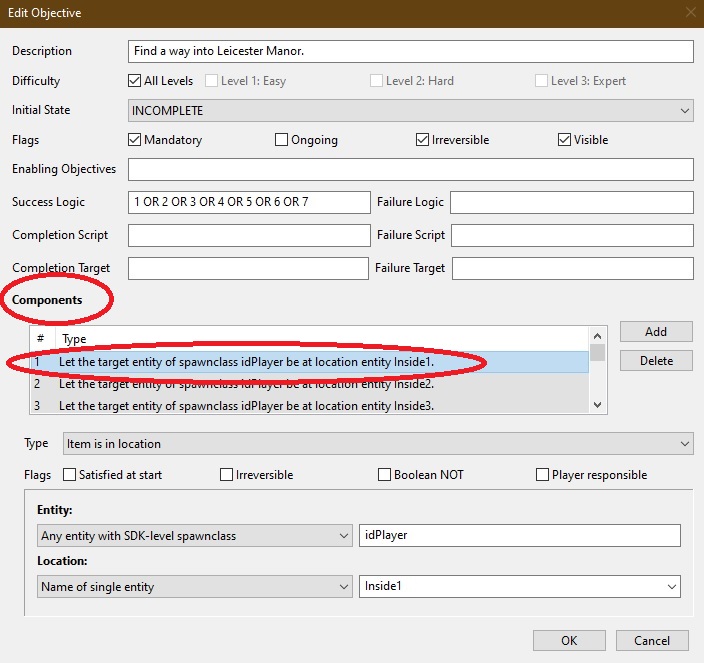
Task: Expand the Inside1 location value combo box
Action: (x=670, y=587)
